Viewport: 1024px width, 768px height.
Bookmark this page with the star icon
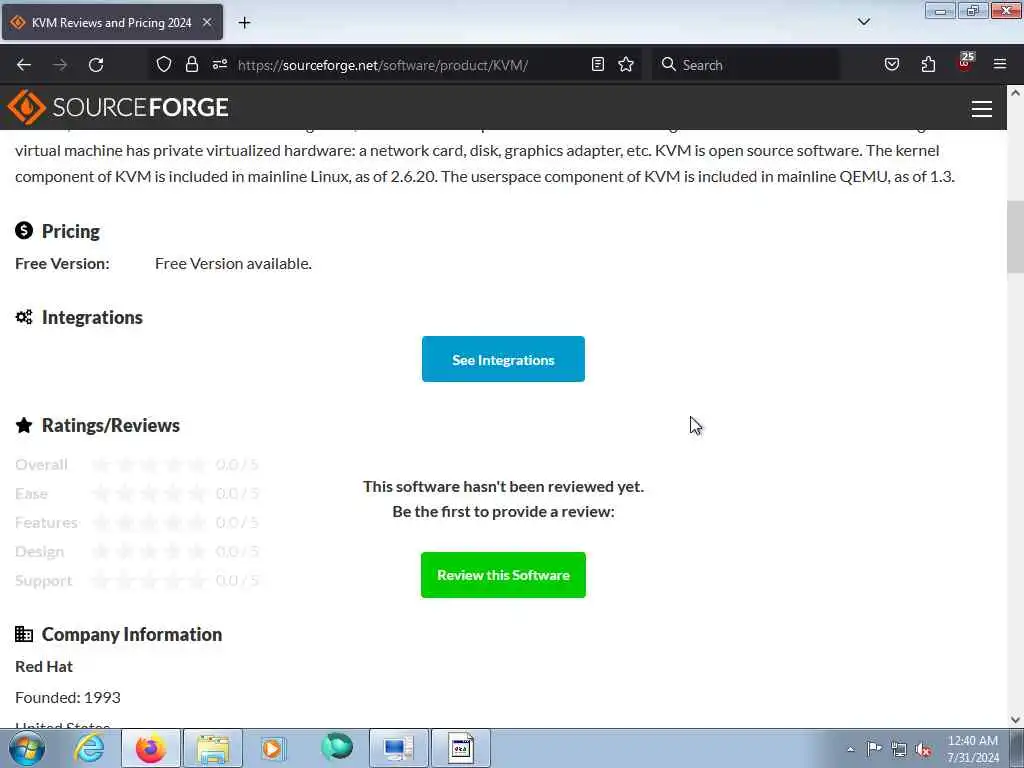pos(626,64)
